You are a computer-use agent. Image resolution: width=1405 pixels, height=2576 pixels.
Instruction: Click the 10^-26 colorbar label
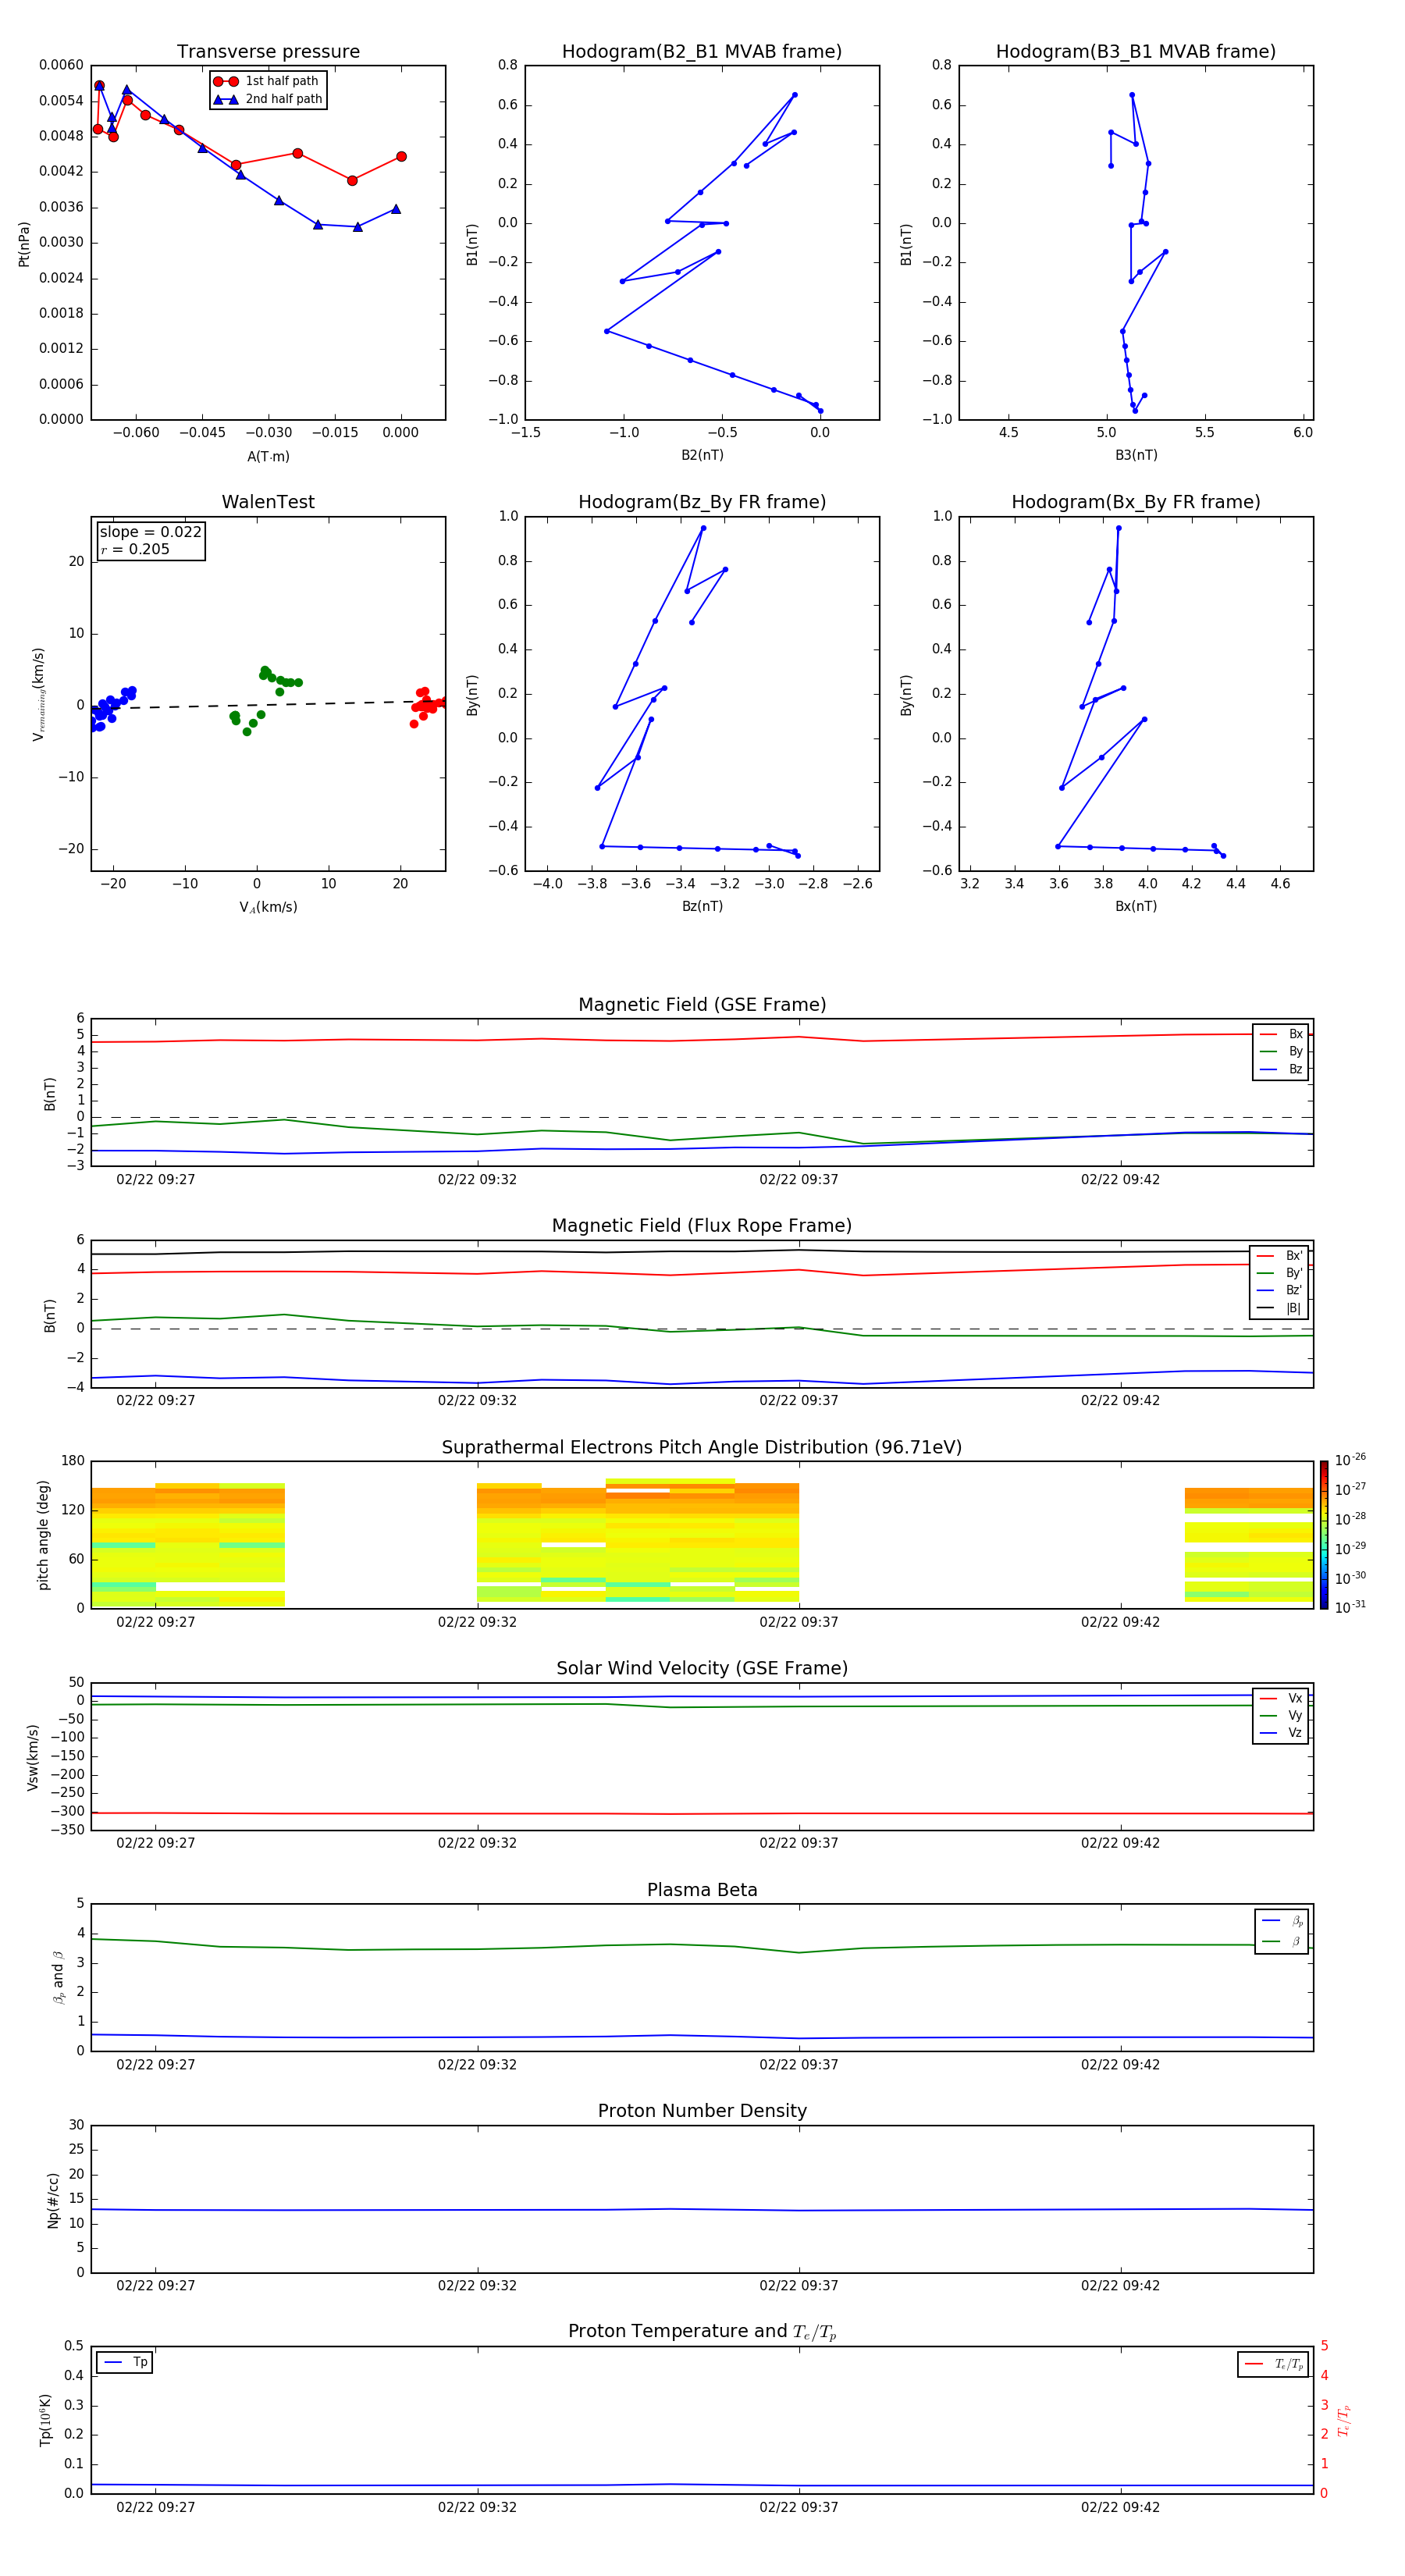(1350, 1460)
